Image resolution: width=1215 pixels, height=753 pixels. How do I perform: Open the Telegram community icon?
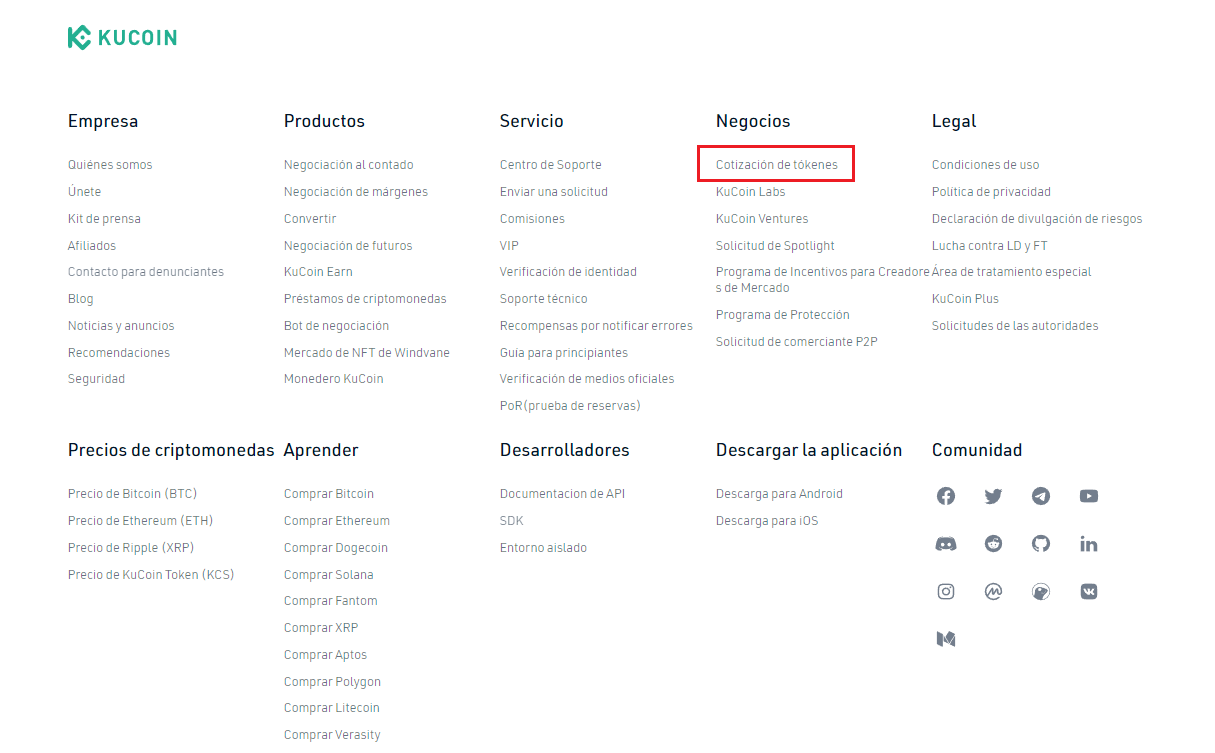pos(1041,496)
